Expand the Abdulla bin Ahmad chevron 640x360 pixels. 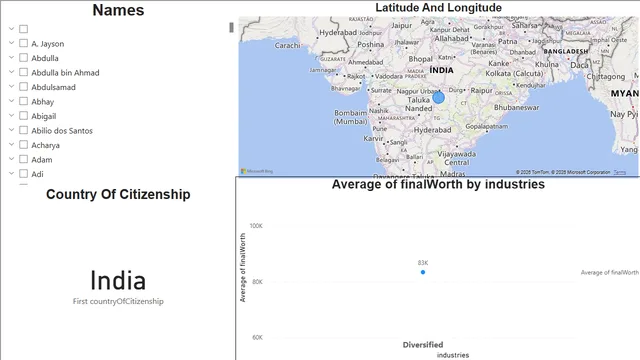pos(11,72)
